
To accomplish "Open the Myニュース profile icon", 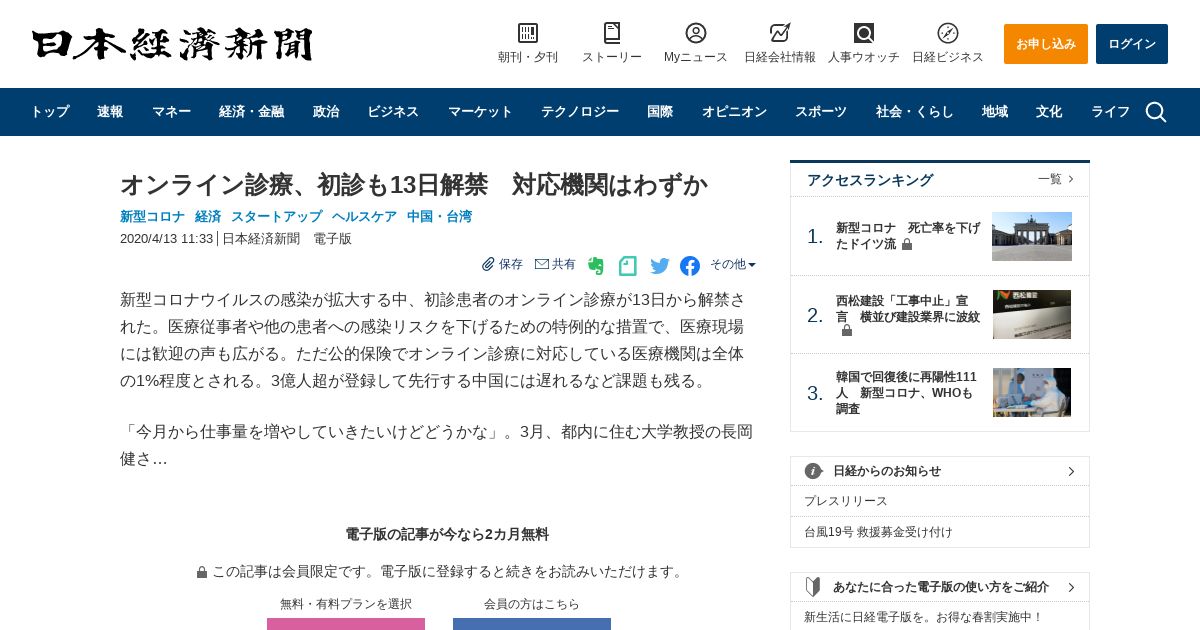I will tap(696, 33).
